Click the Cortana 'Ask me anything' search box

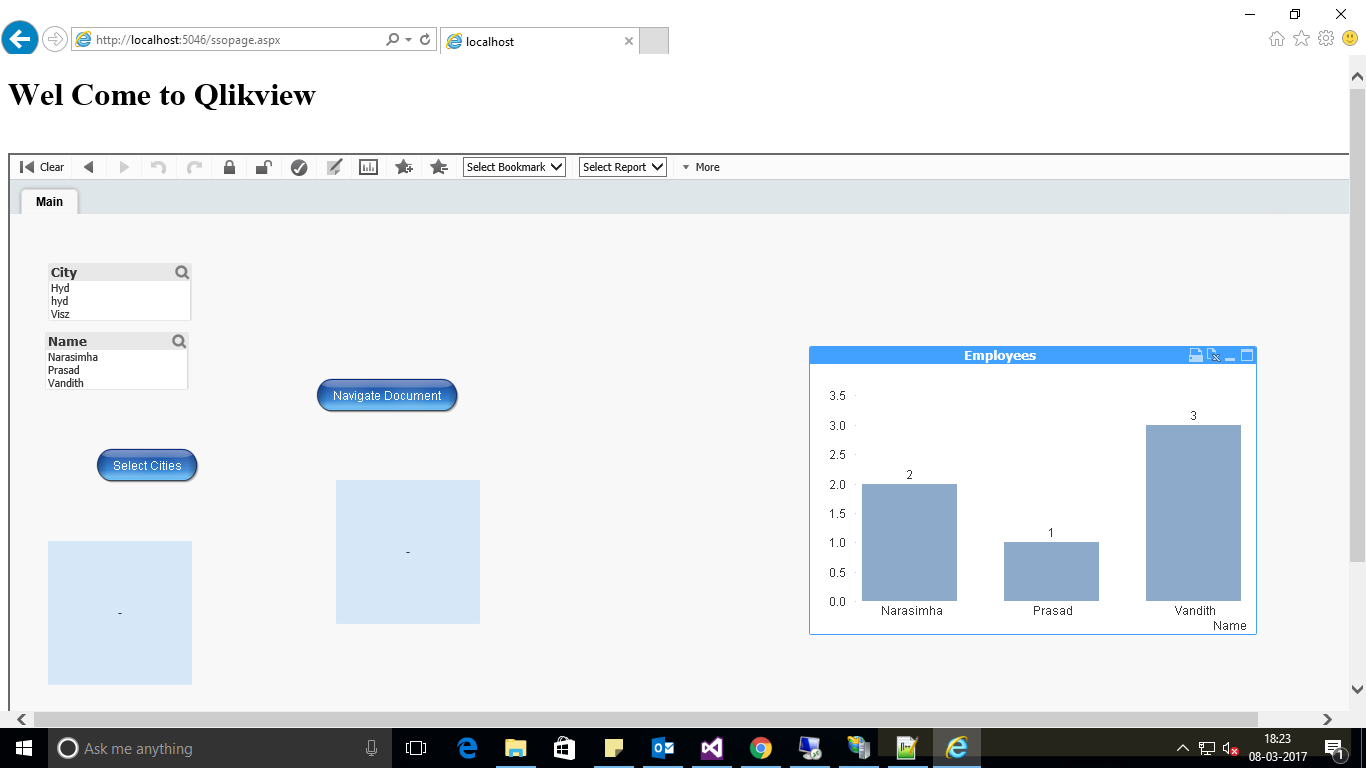pyautogui.click(x=220, y=748)
